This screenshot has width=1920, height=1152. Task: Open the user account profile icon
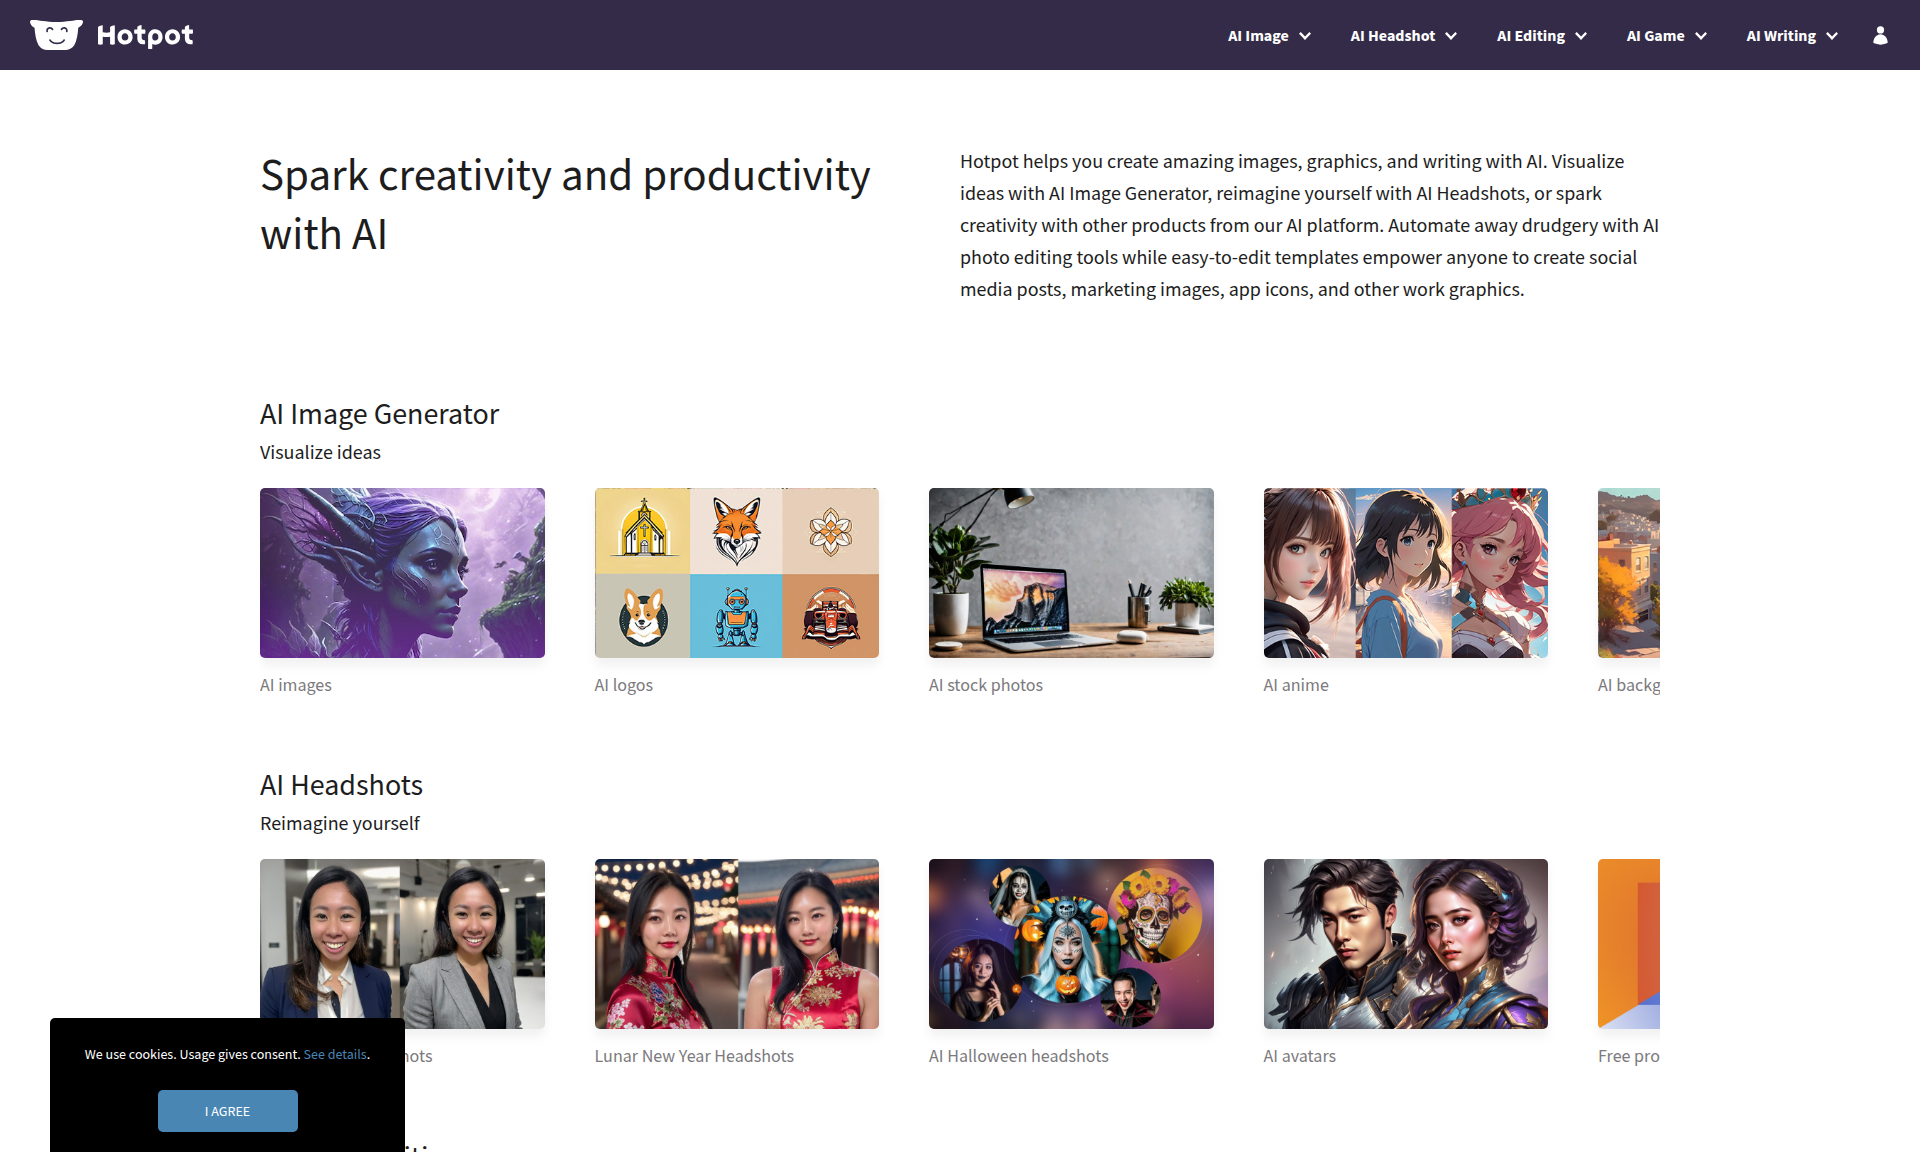[x=1880, y=35]
